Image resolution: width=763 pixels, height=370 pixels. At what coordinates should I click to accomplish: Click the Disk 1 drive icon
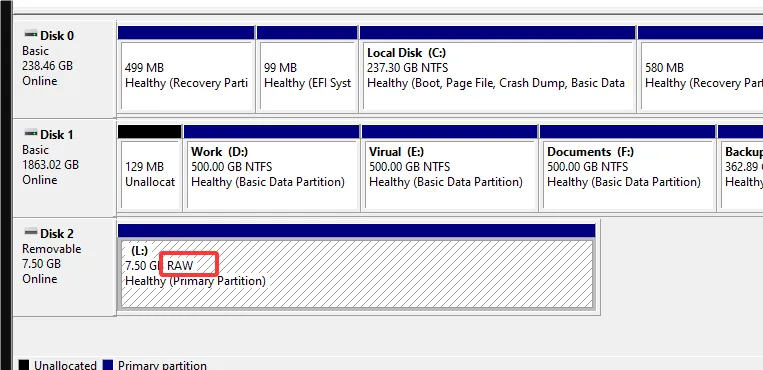[x=31, y=133]
